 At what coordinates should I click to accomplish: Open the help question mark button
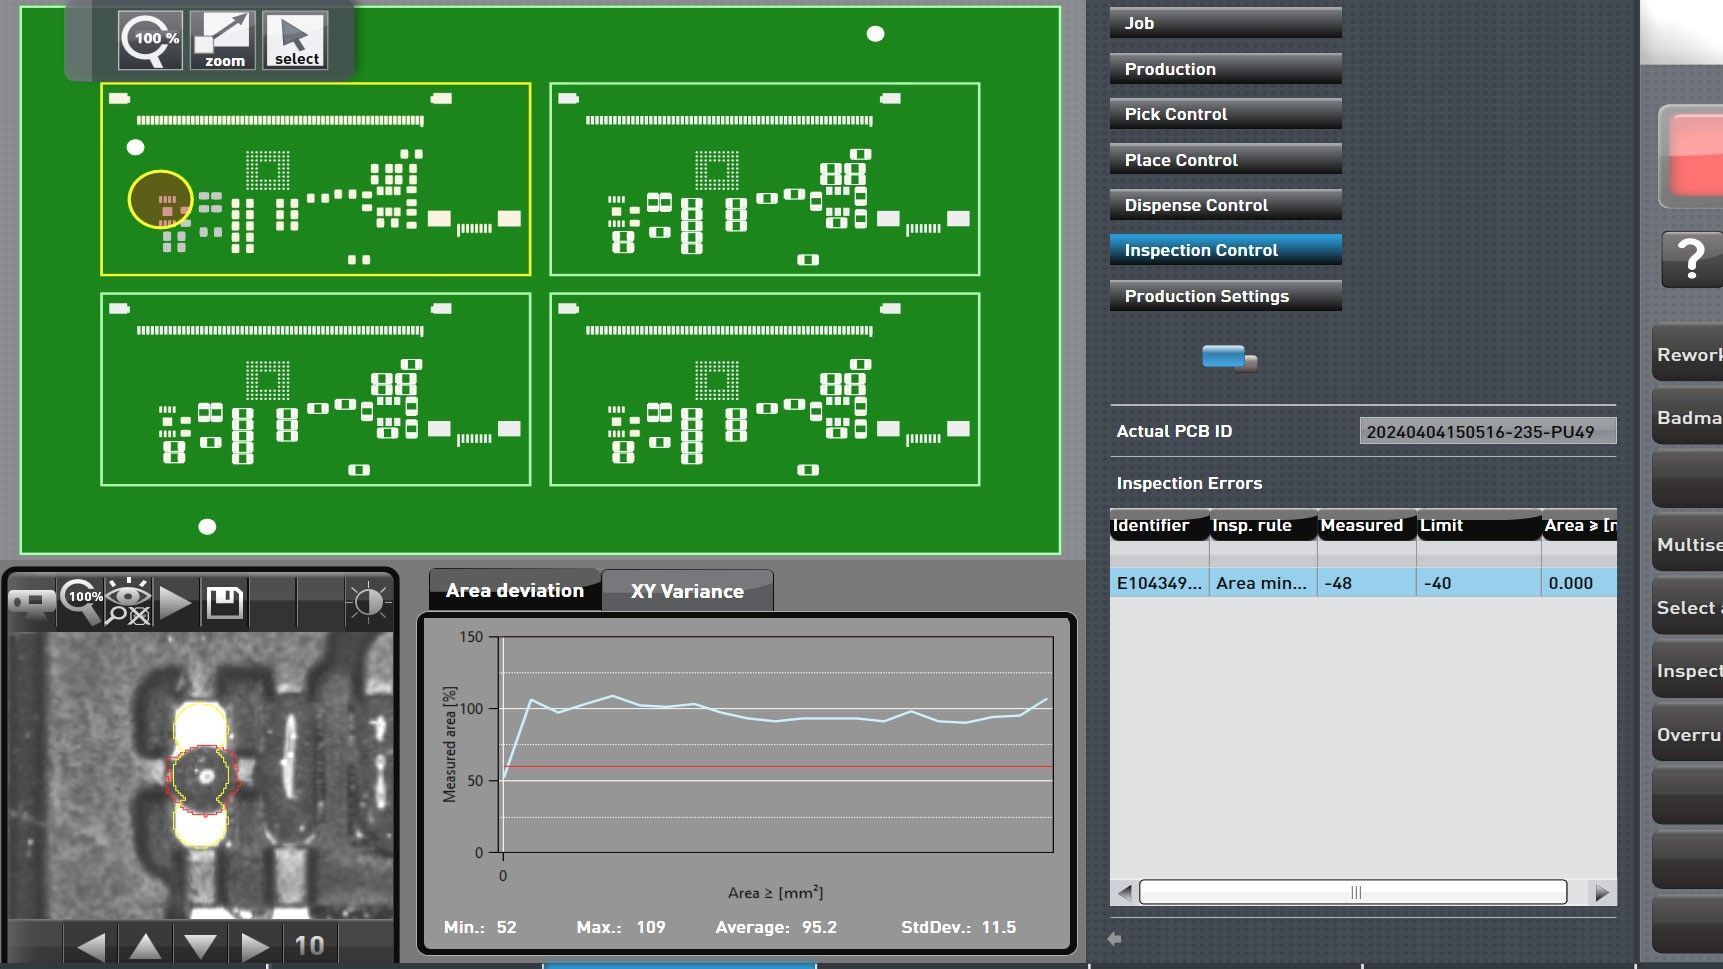tap(1691, 259)
